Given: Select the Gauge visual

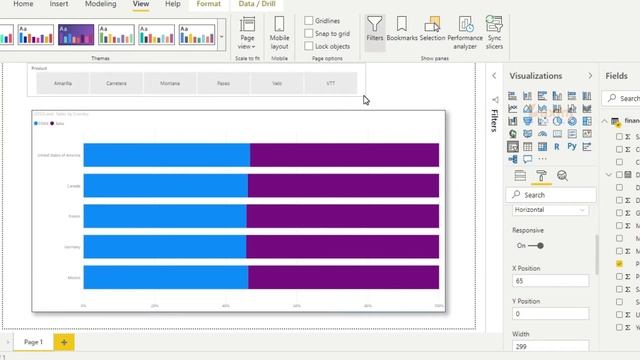Looking at the screenshot, I should point(542,134).
